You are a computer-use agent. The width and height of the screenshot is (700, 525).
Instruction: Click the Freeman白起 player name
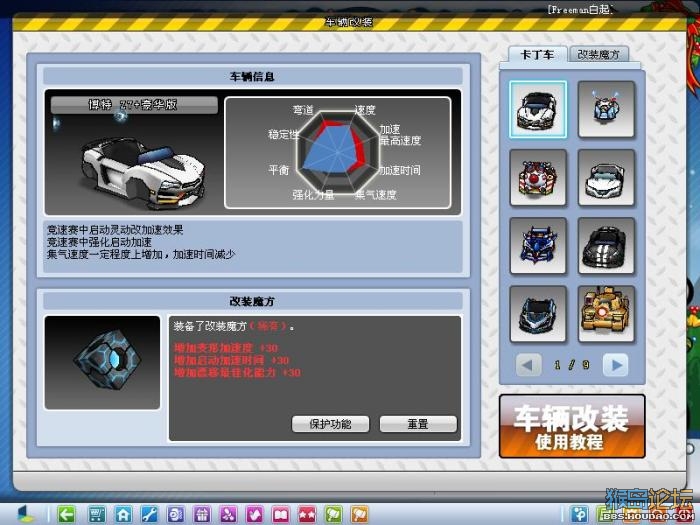(580, 9)
